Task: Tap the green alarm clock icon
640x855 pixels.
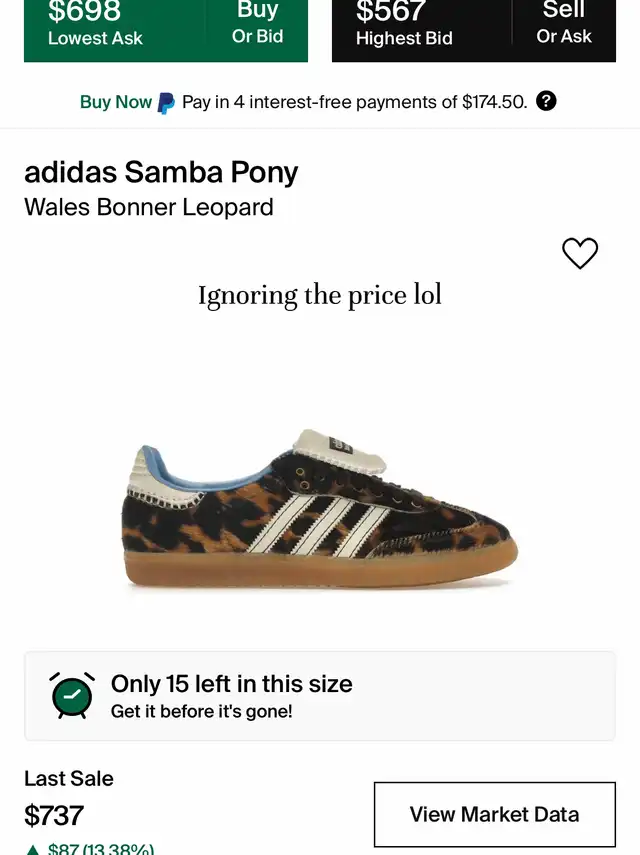Action: (72, 696)
